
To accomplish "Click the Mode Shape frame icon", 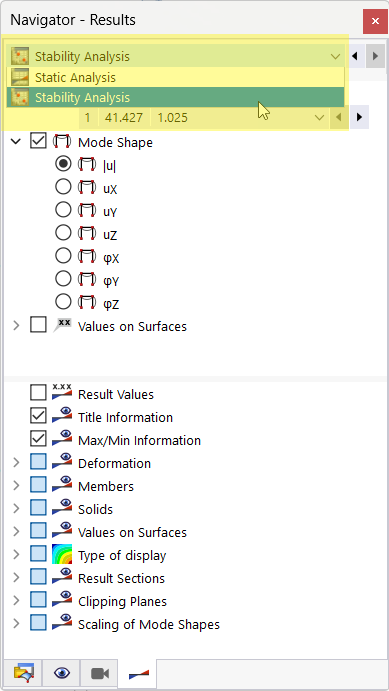I will pos(62,142).
